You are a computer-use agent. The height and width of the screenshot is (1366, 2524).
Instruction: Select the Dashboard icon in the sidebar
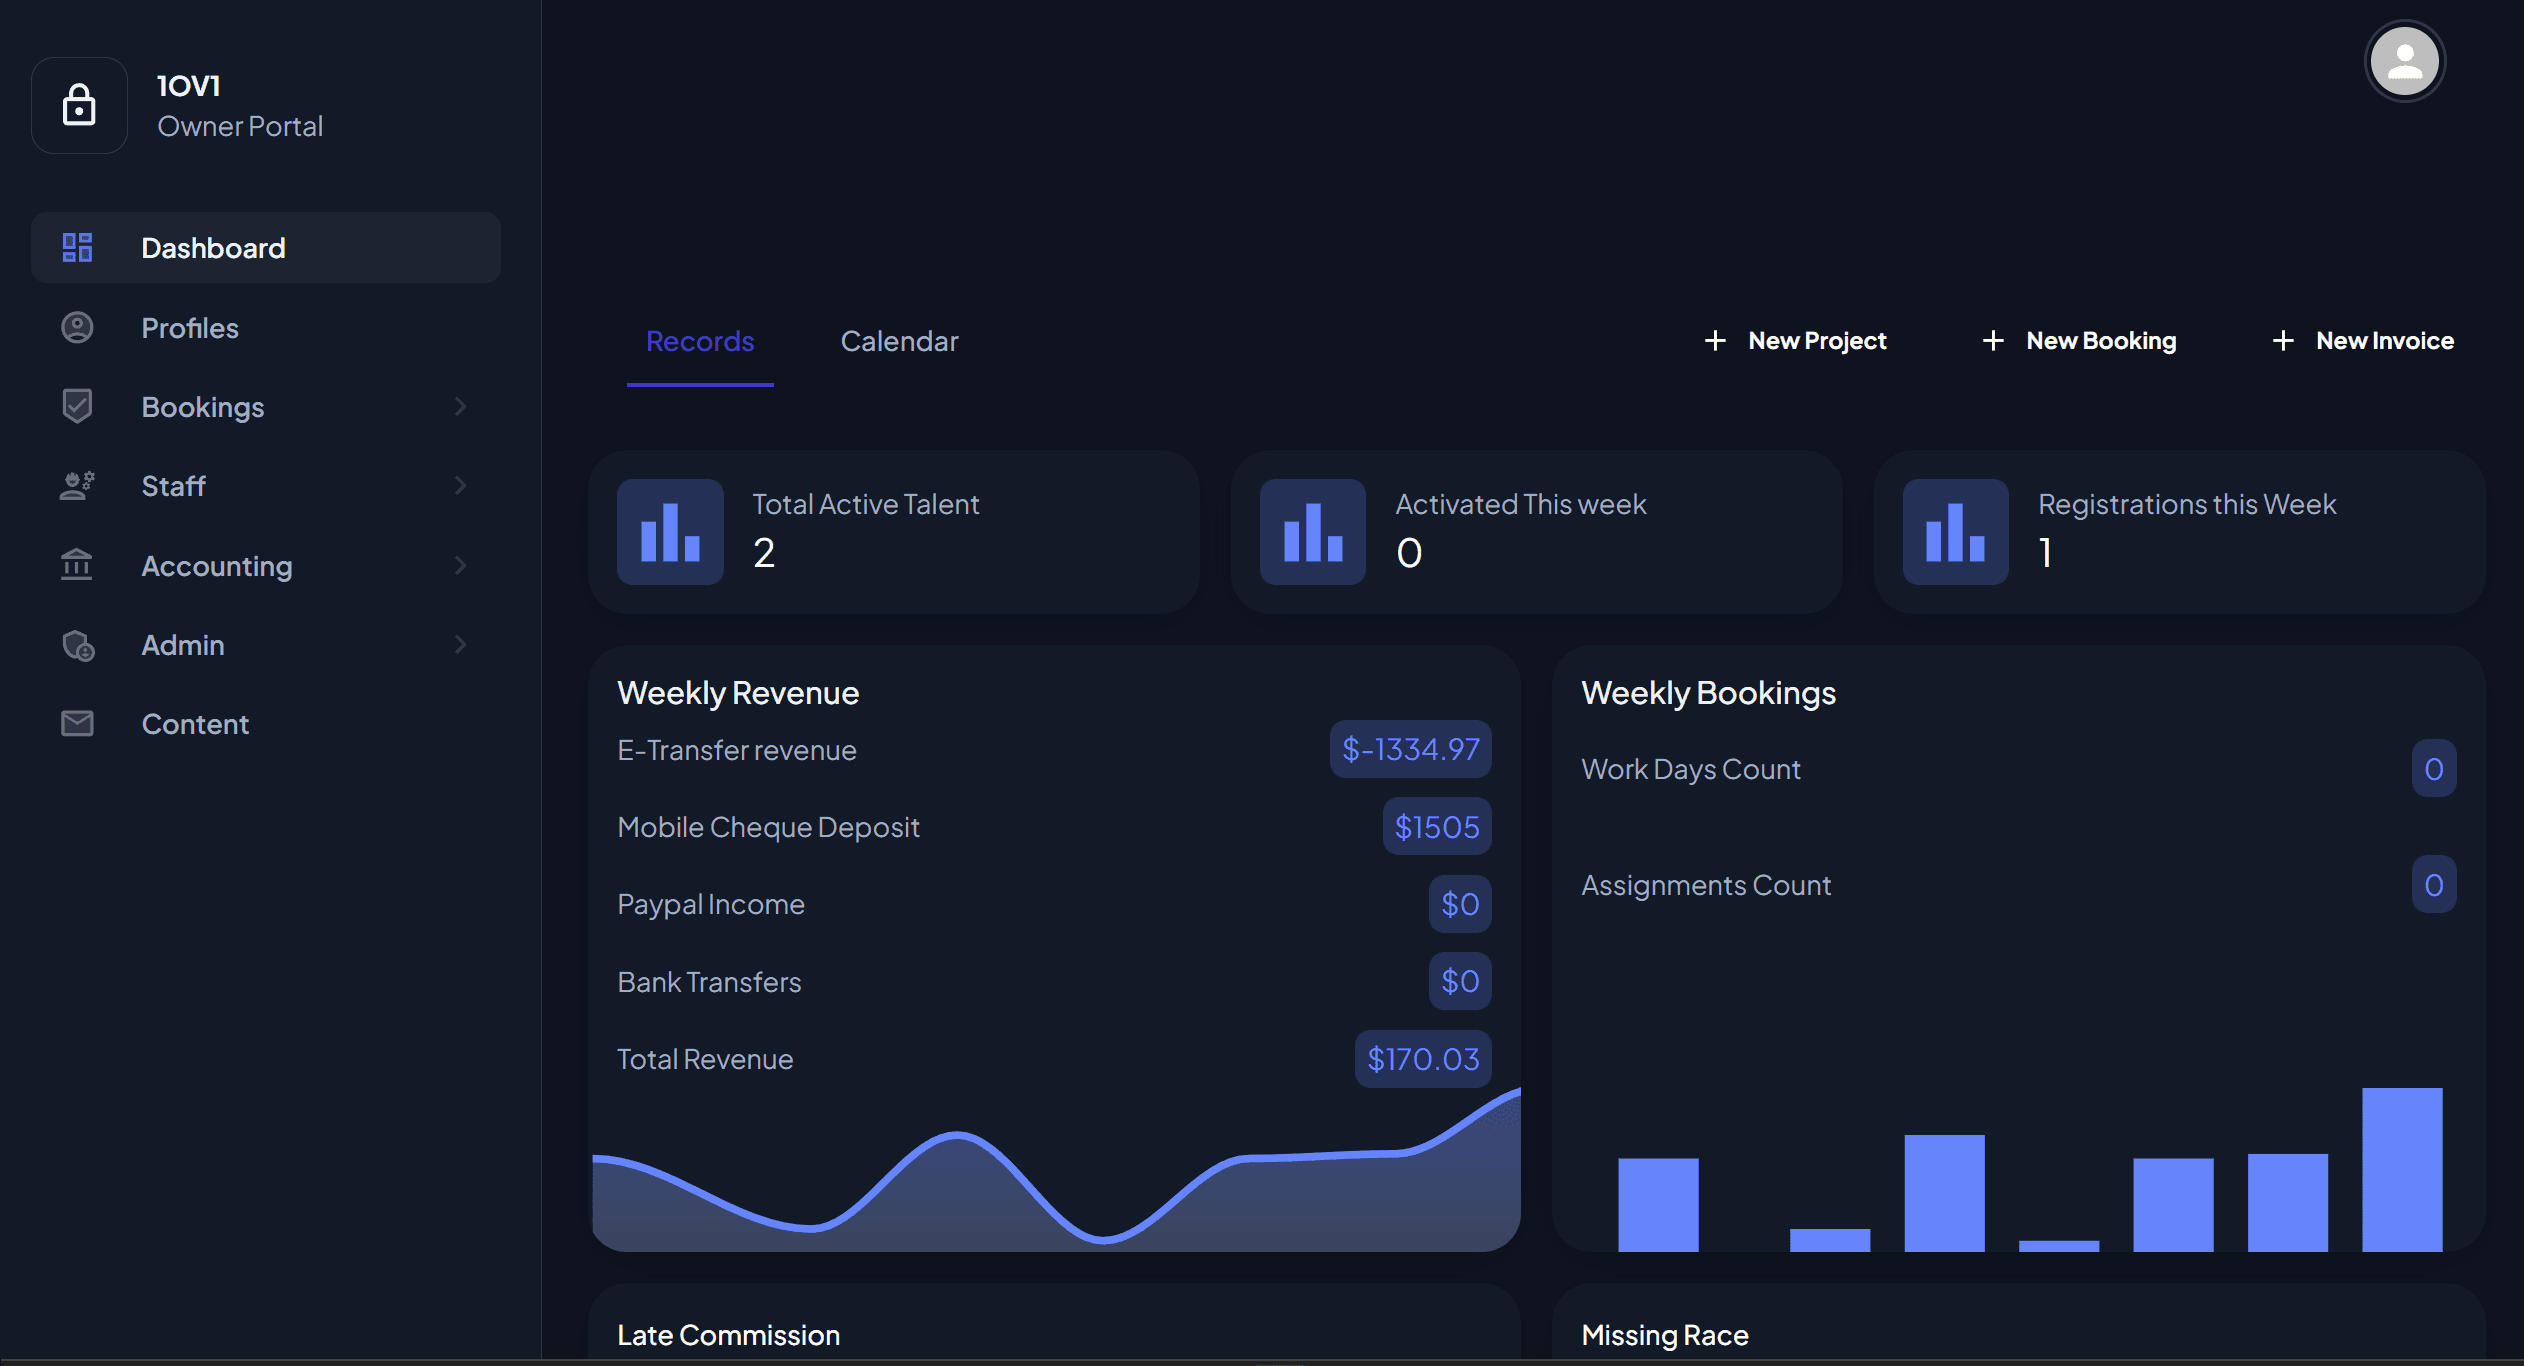[77, 247]
